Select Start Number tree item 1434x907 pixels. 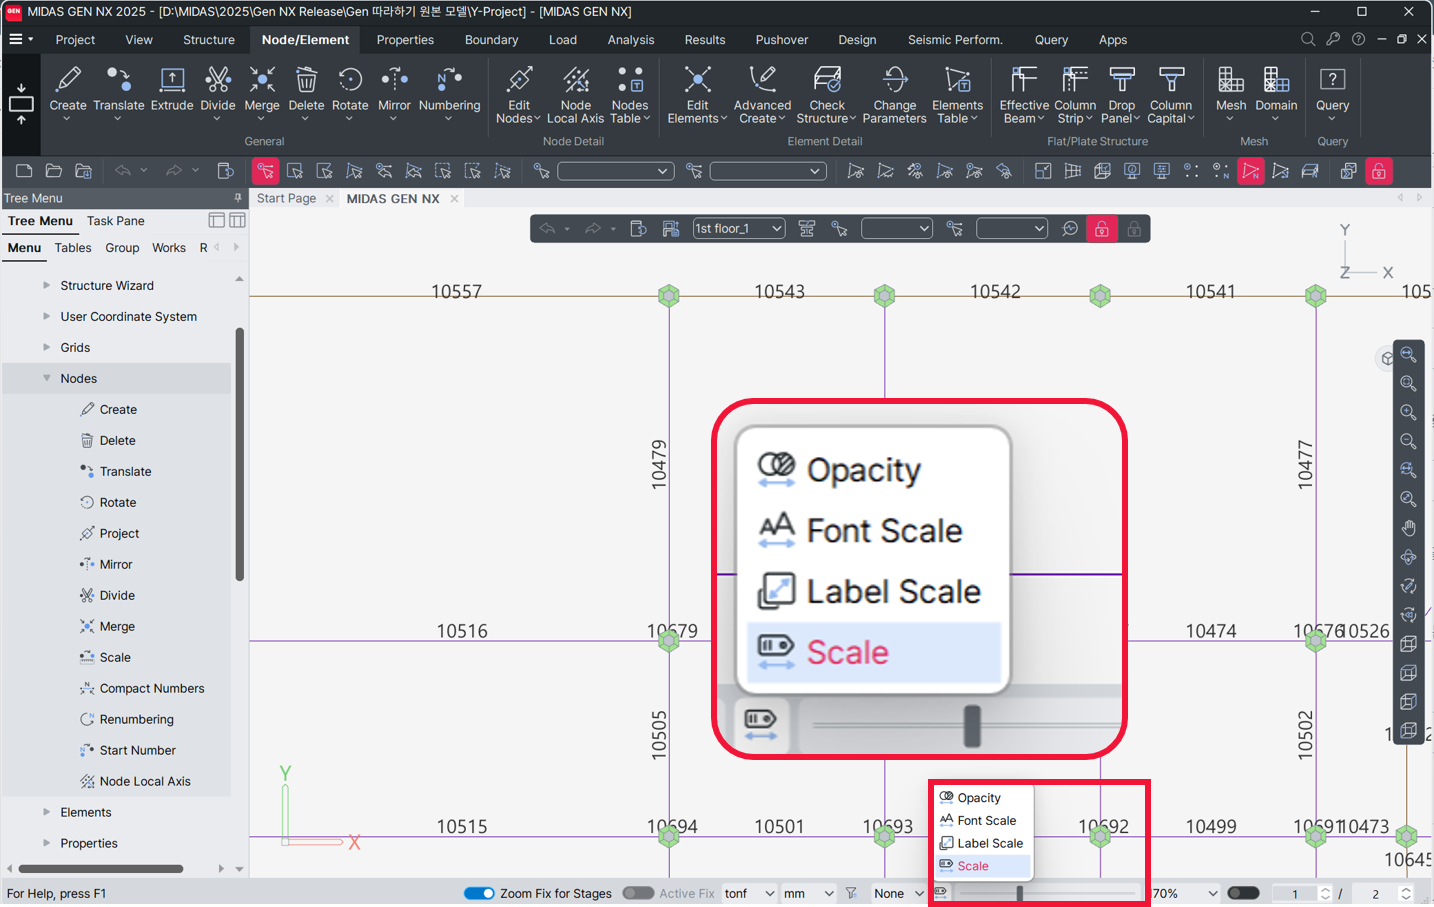[137, 750]
